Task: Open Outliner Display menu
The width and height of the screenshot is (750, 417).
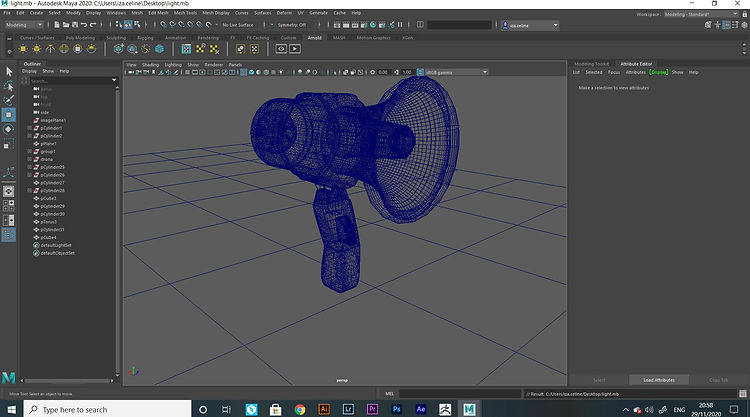Action: 29,71
